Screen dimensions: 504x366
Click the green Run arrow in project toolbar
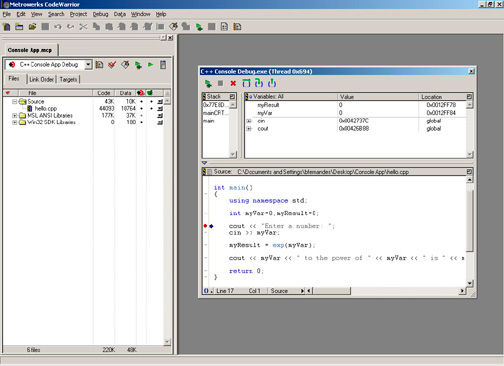151,65
